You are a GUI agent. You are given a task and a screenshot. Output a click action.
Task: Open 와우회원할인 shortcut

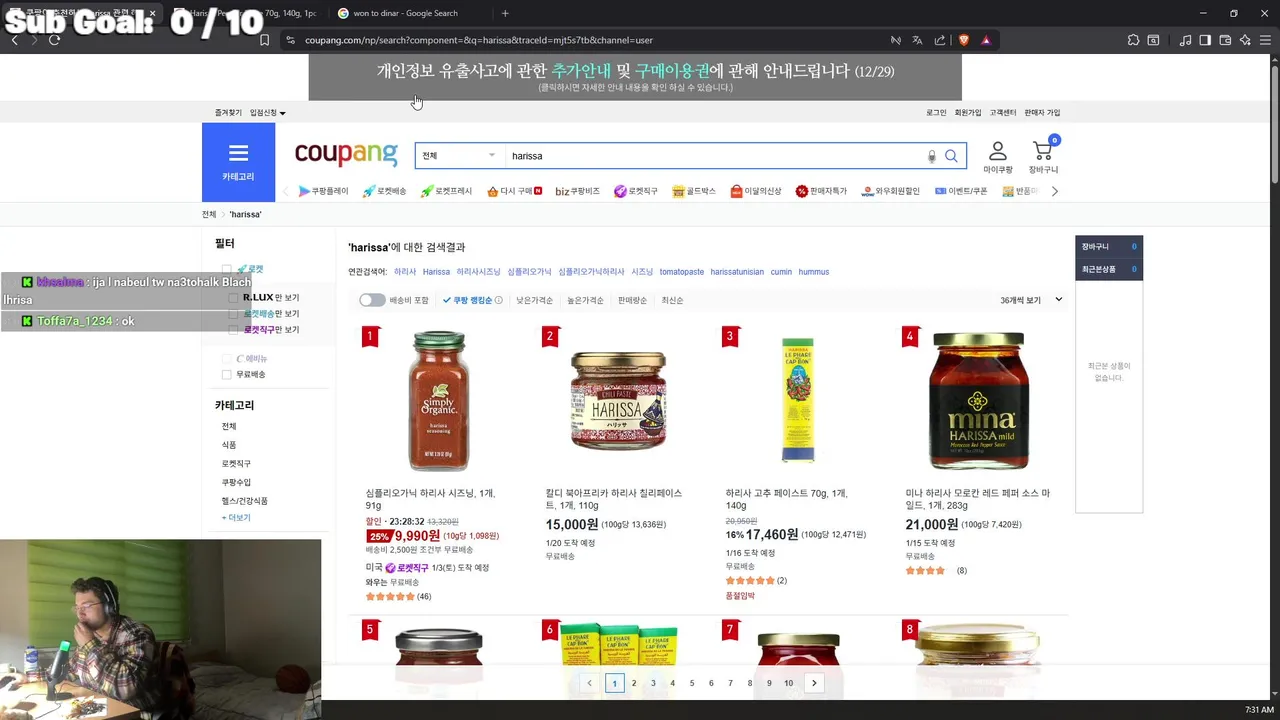(x=890, y=191)
